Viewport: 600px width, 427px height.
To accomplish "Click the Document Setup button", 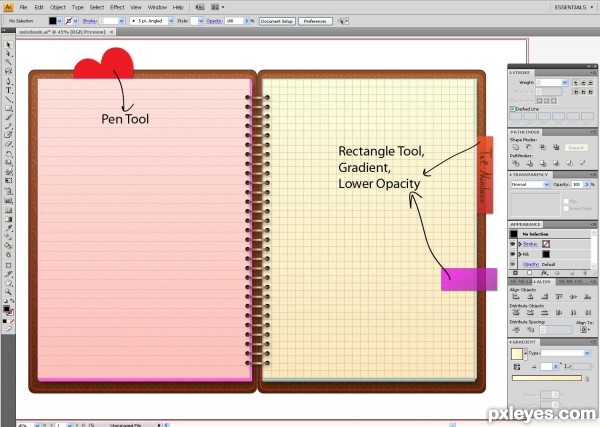I will pos(277,21).
